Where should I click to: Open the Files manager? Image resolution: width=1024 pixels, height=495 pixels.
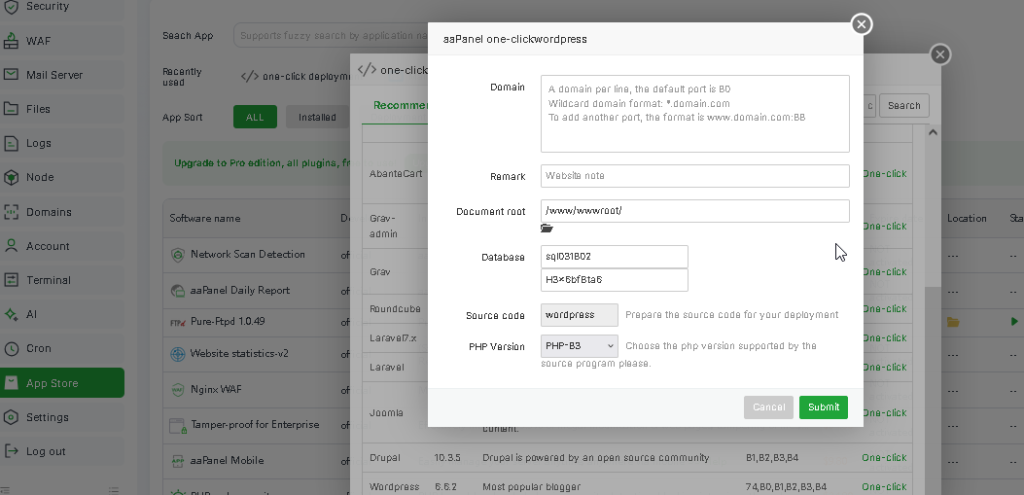pos(62,109)
